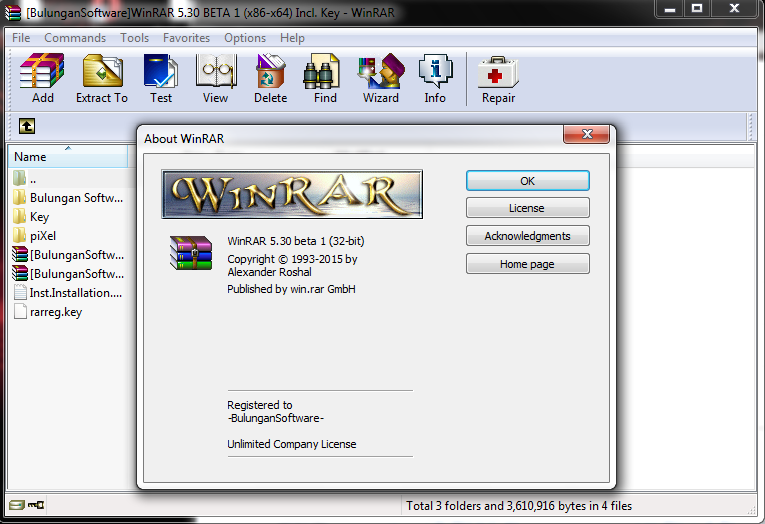Open the Tools menu

pyautogui.click(x=135, y=38)
